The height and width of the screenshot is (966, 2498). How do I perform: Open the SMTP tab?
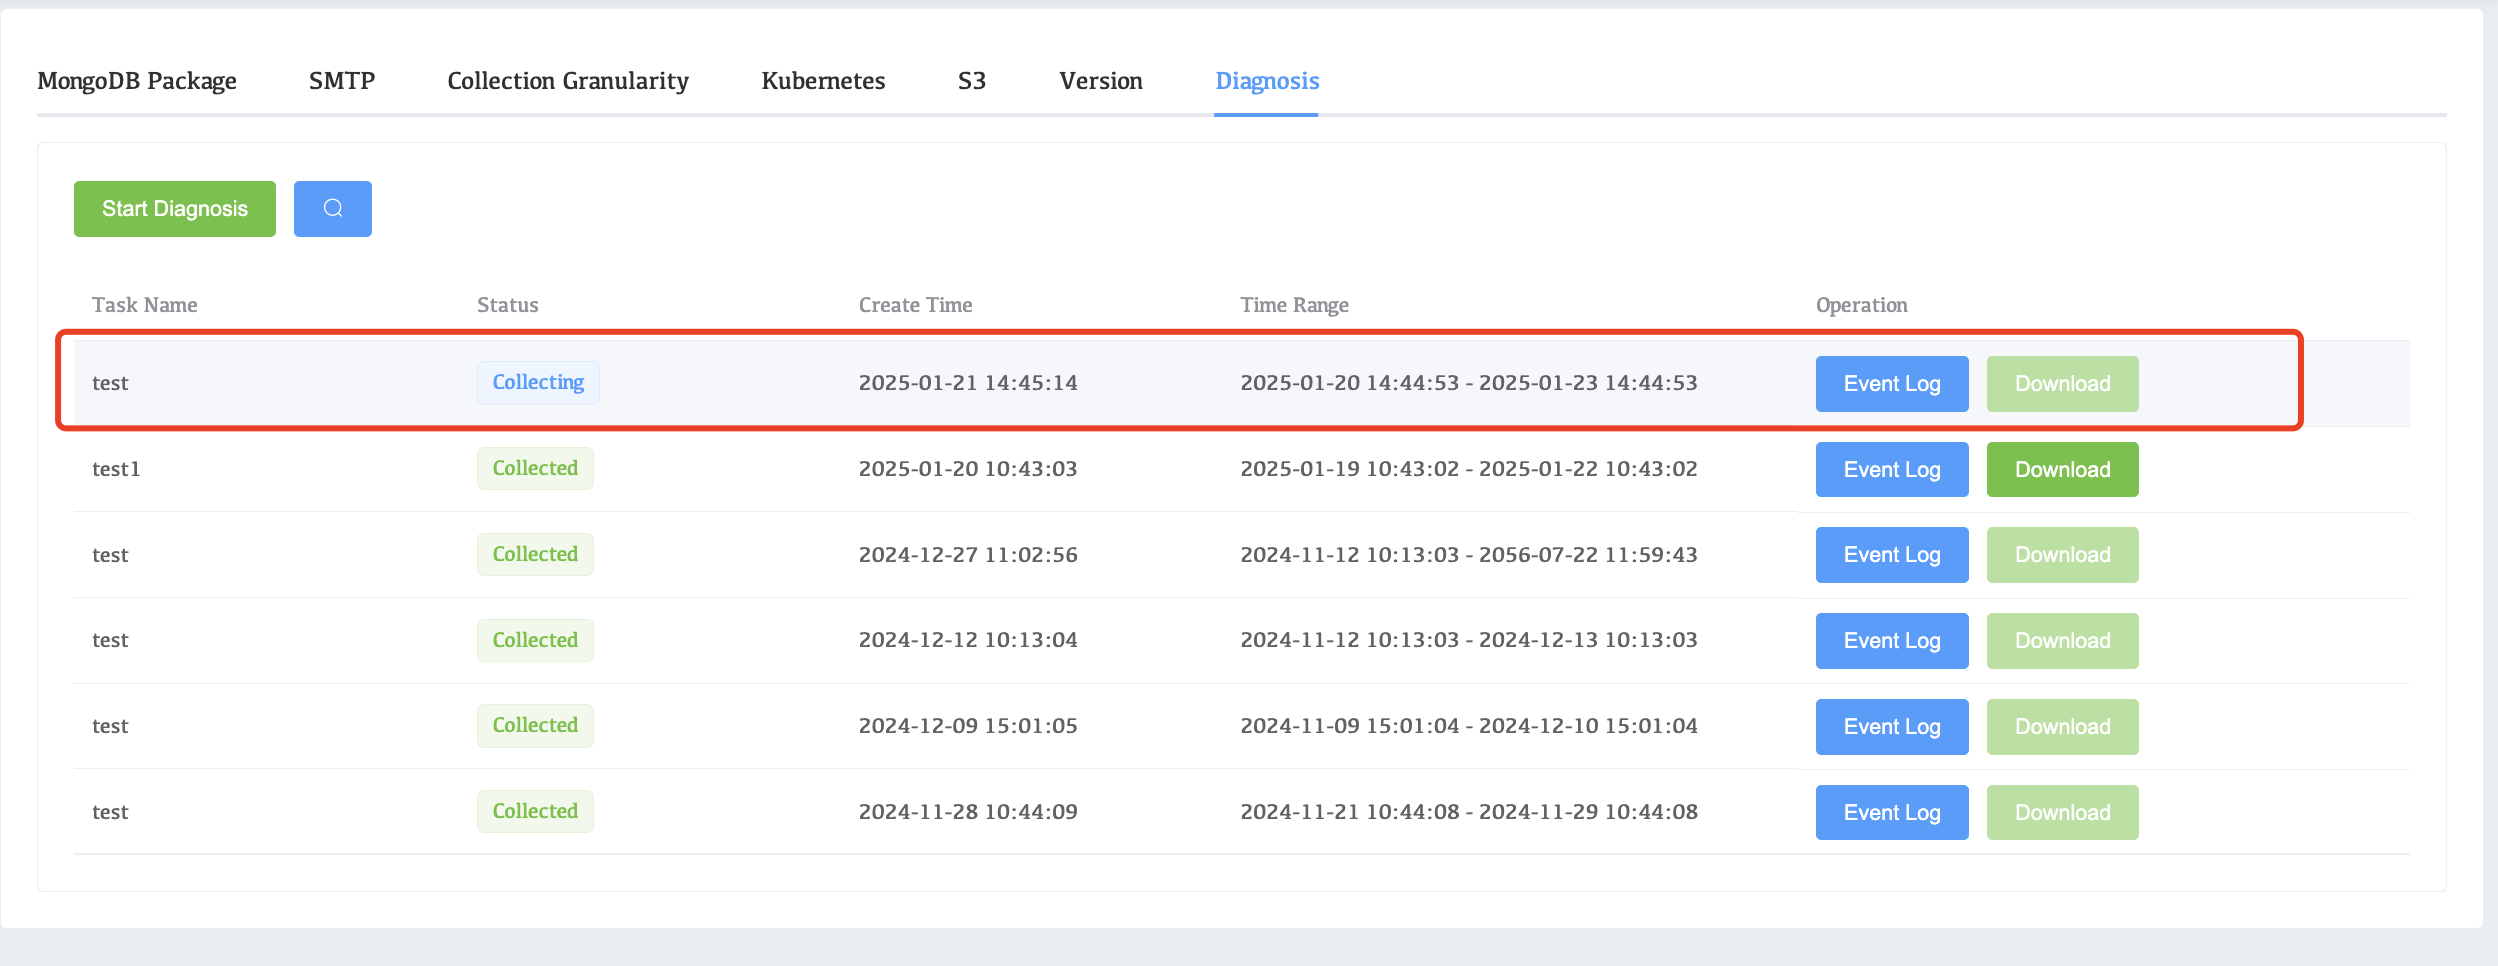342,81
